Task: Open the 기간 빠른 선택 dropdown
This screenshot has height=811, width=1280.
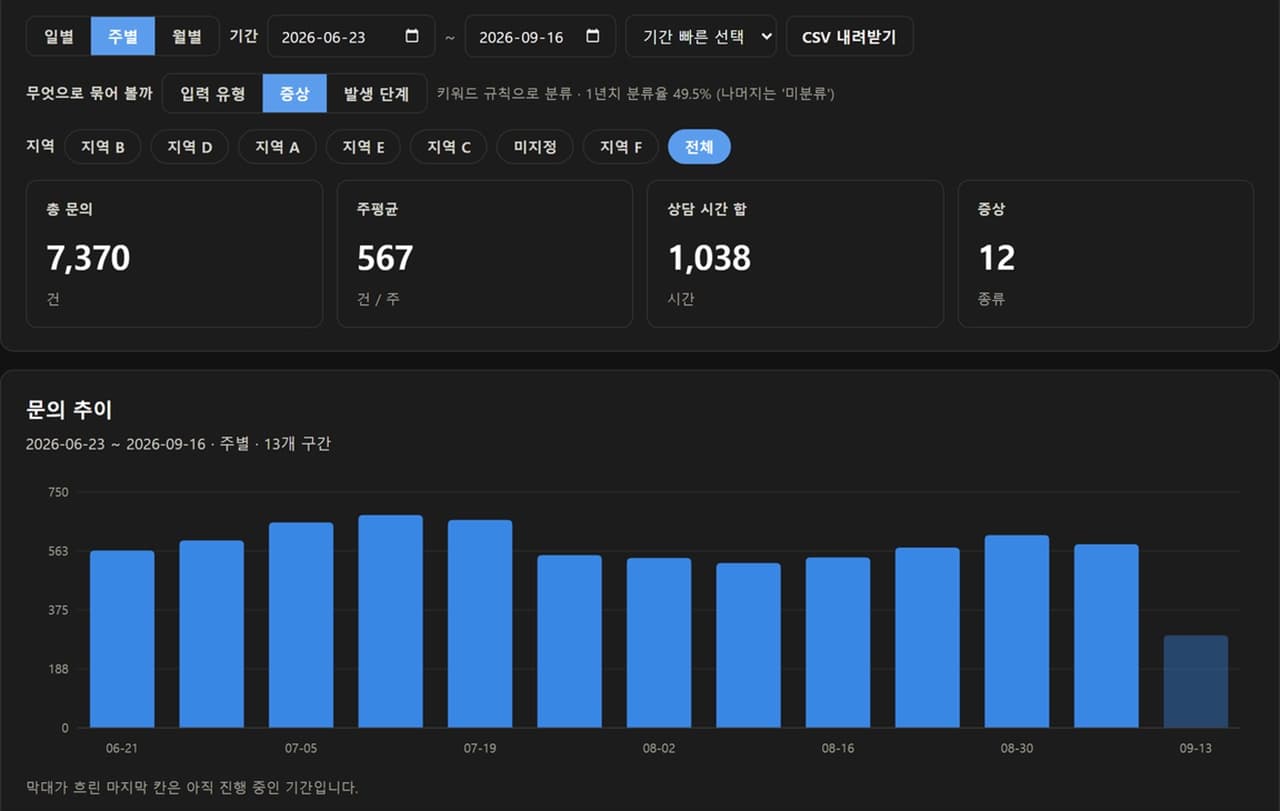Action: [701, 37]
